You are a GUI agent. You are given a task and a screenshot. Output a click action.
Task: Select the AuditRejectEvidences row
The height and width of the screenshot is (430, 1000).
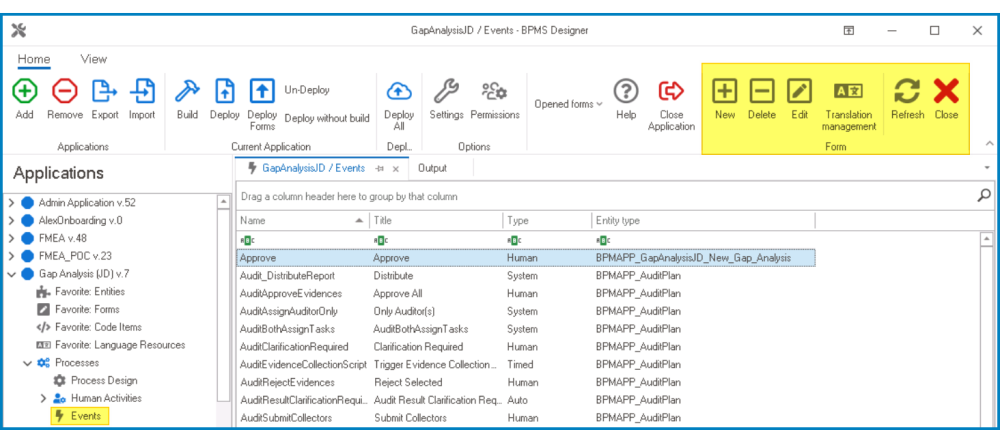point(526,383)
